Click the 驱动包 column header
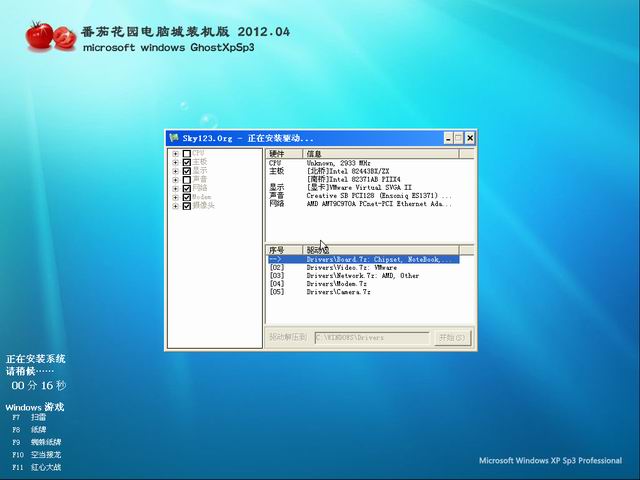This screenshot has width=640, height=480. point(381,250)
